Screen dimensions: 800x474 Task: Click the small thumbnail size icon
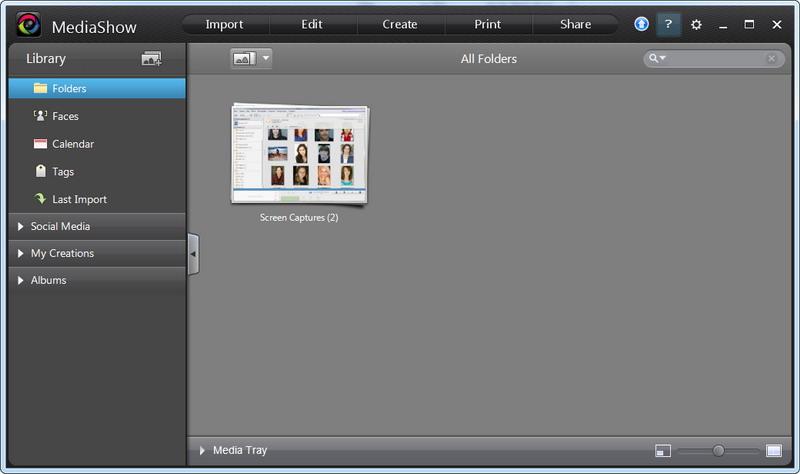point(663,451)
